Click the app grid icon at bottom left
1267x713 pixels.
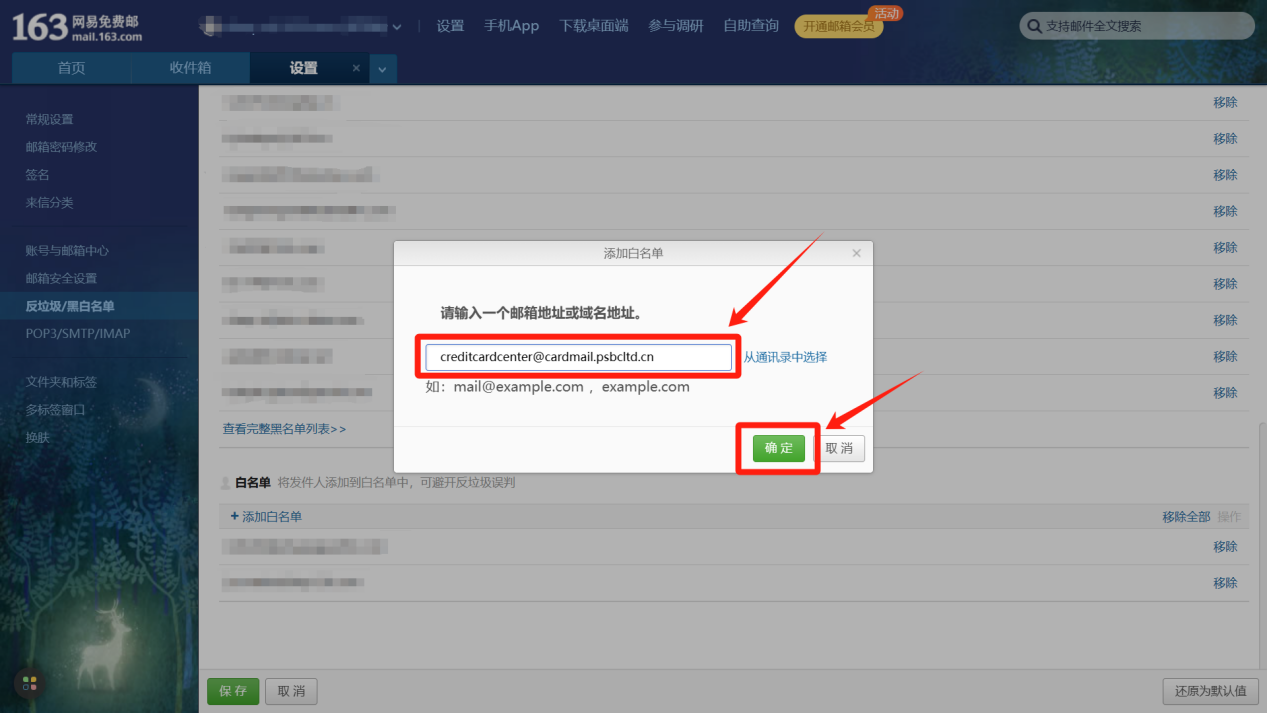pyautogui.click(x=29, y=683)
